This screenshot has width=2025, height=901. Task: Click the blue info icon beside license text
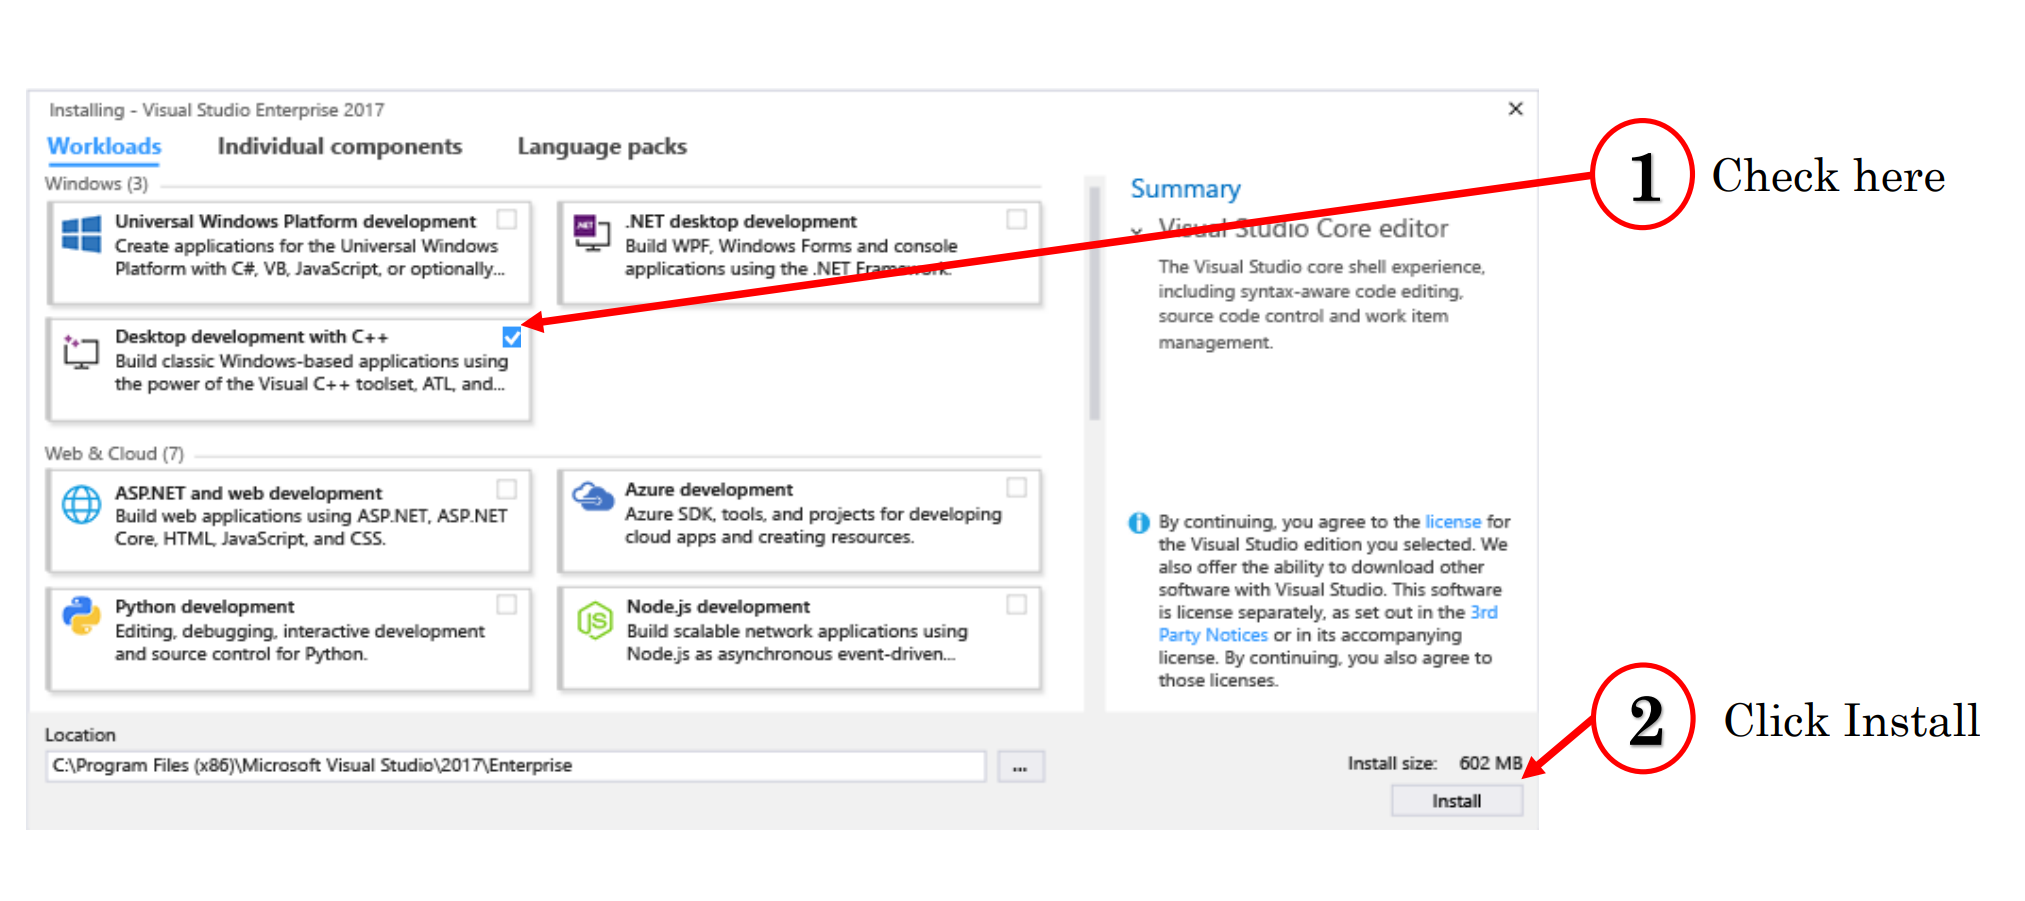(1138, 520)
